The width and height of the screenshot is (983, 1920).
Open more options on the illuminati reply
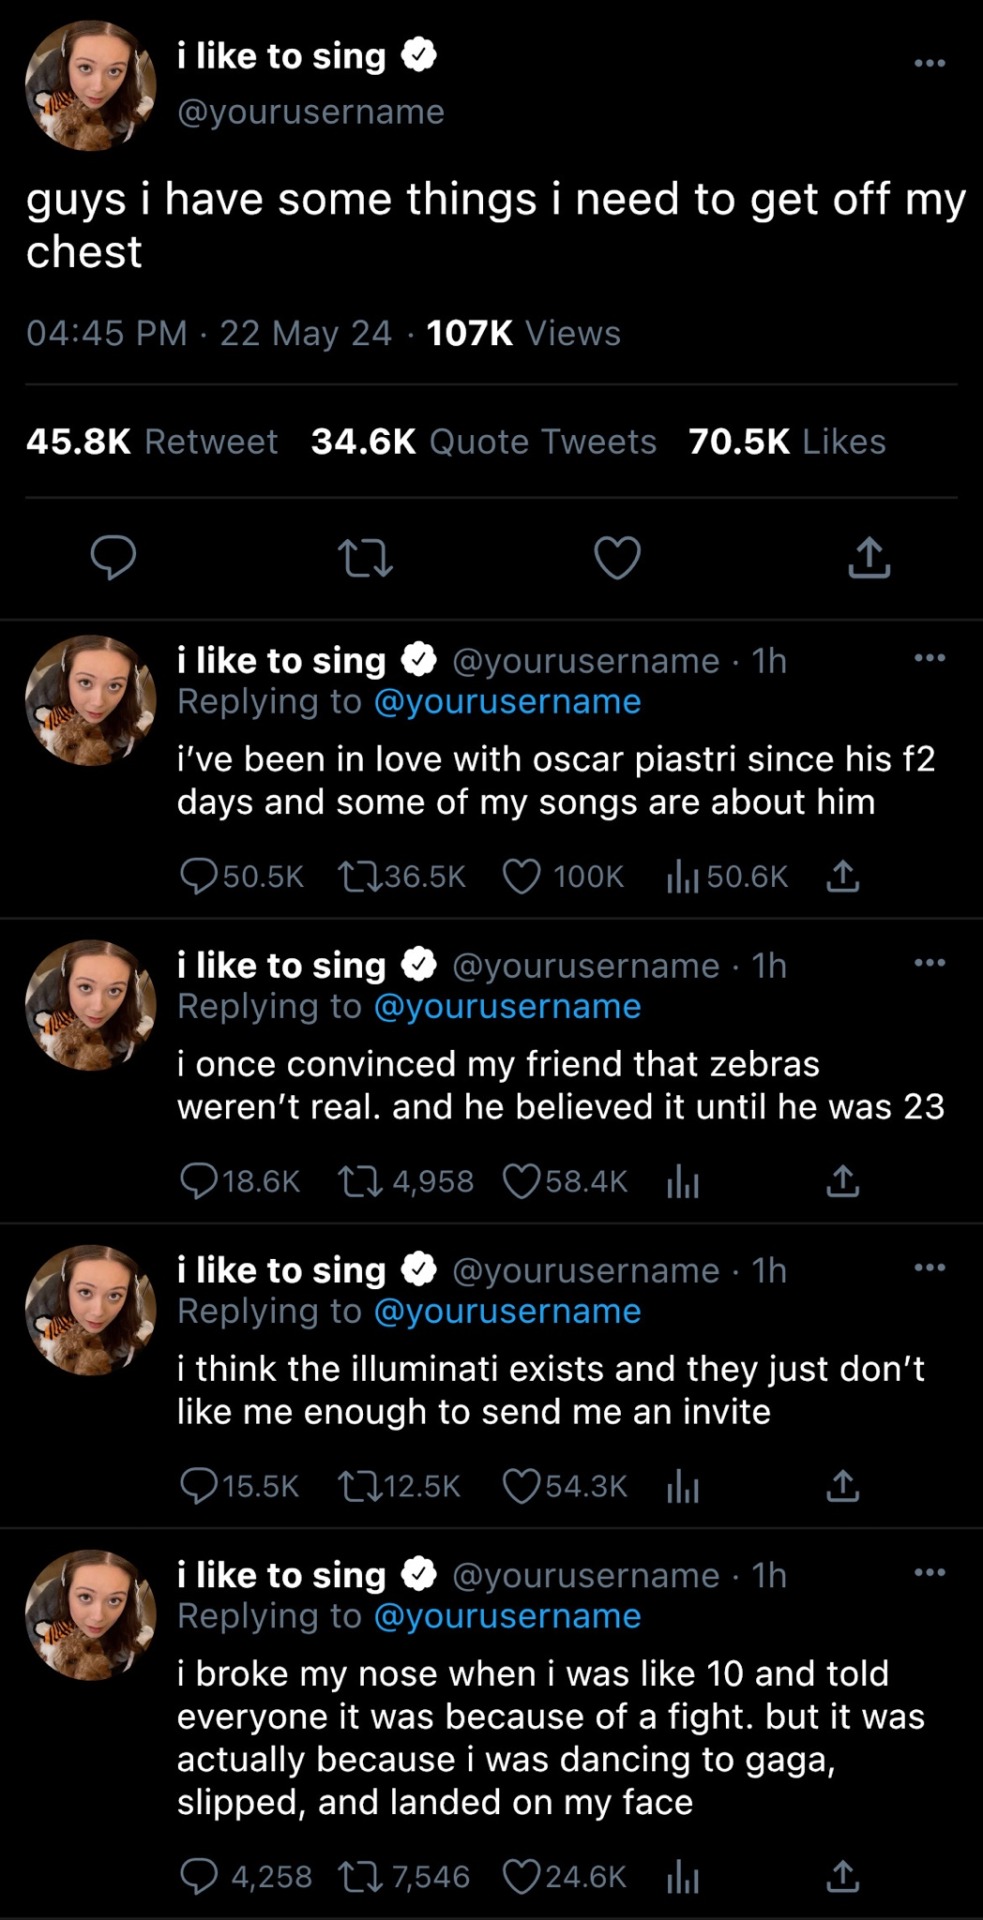[x=929, y=1268]
